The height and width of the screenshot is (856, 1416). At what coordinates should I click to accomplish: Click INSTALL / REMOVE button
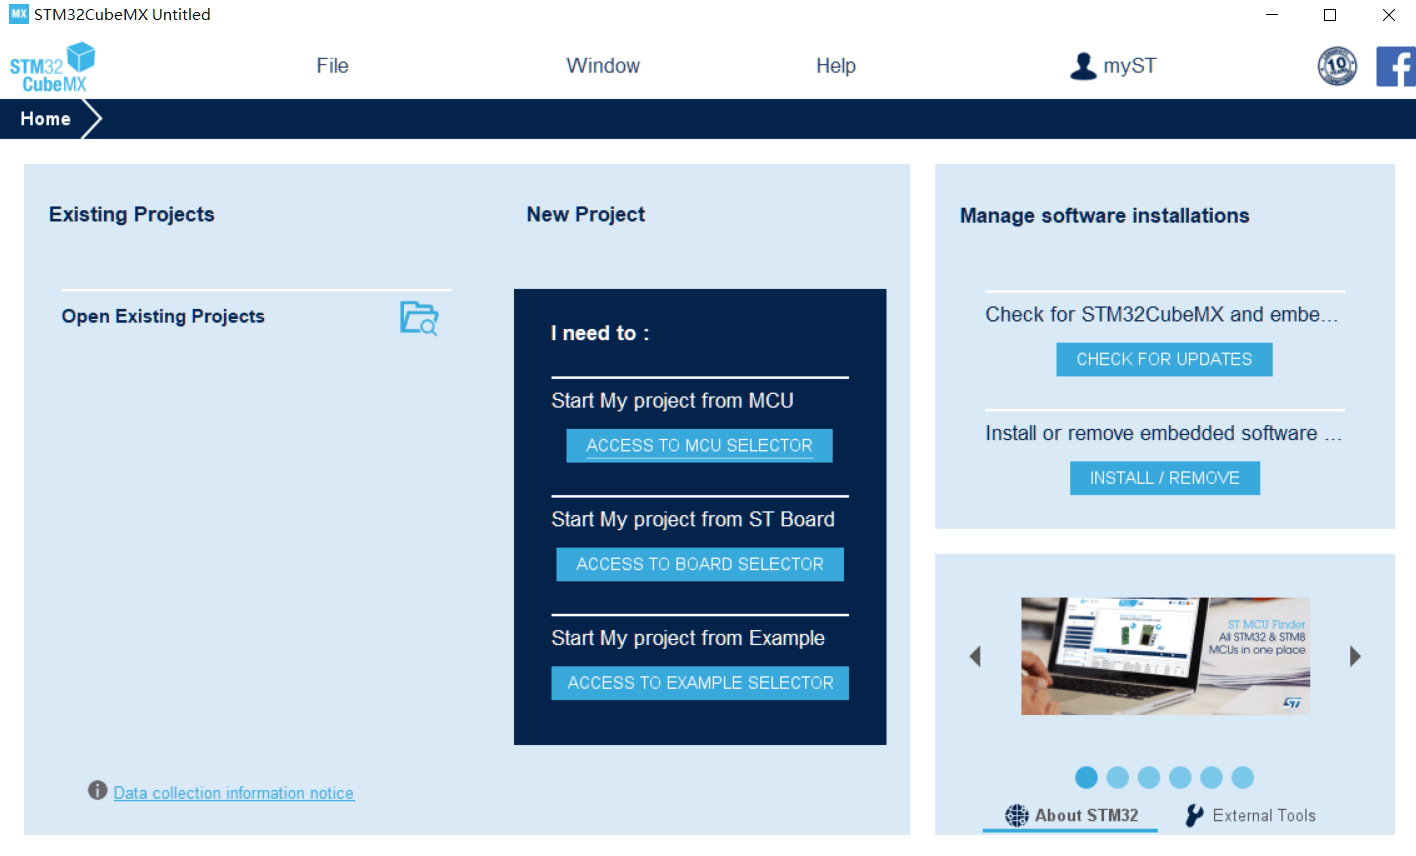click(1165, 478)
